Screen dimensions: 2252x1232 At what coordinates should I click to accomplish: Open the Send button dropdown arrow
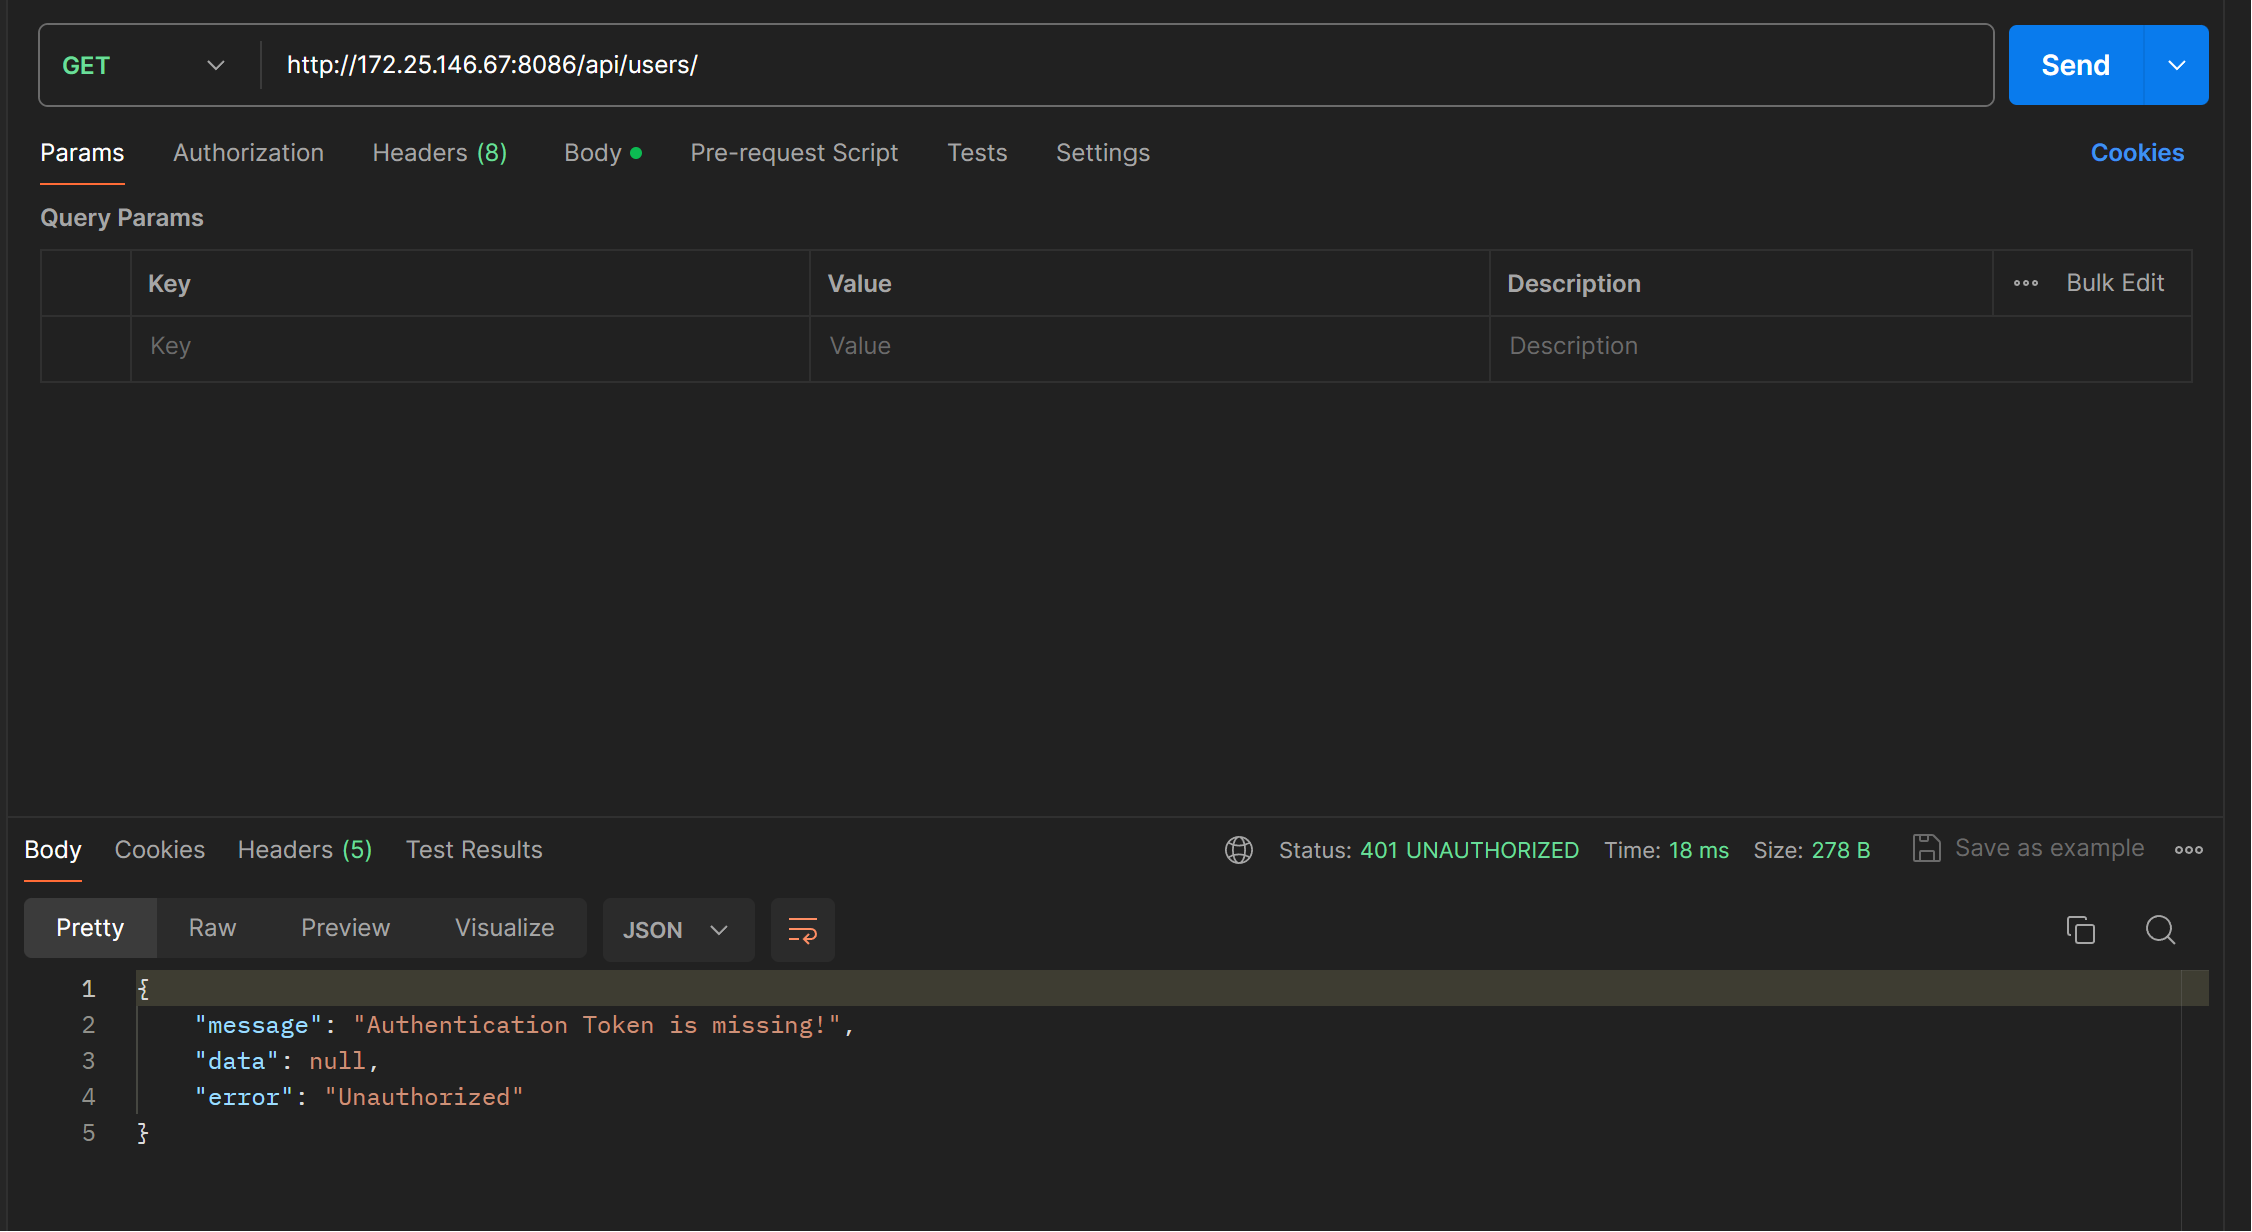pyautogui.click(x=2176, y=66)
